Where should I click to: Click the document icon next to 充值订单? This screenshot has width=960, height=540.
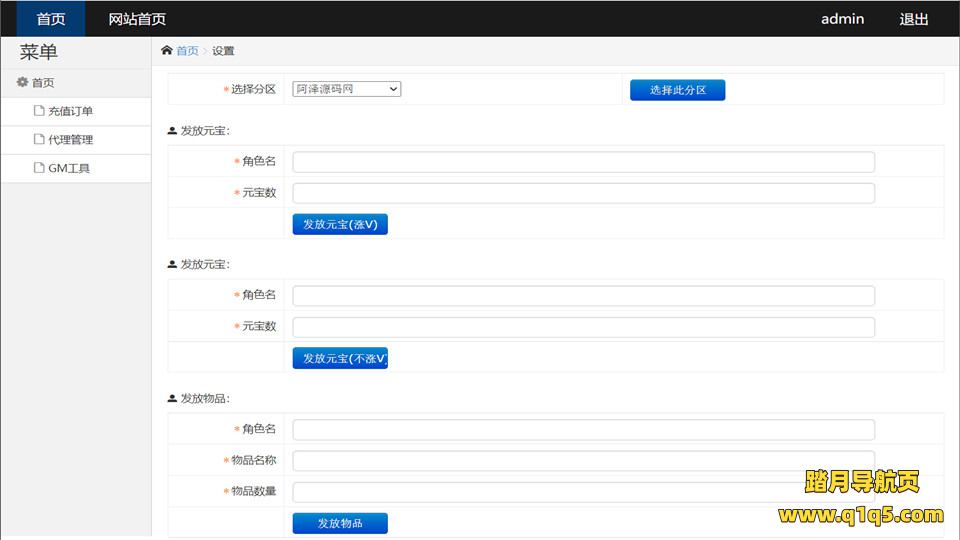point(39,111)
